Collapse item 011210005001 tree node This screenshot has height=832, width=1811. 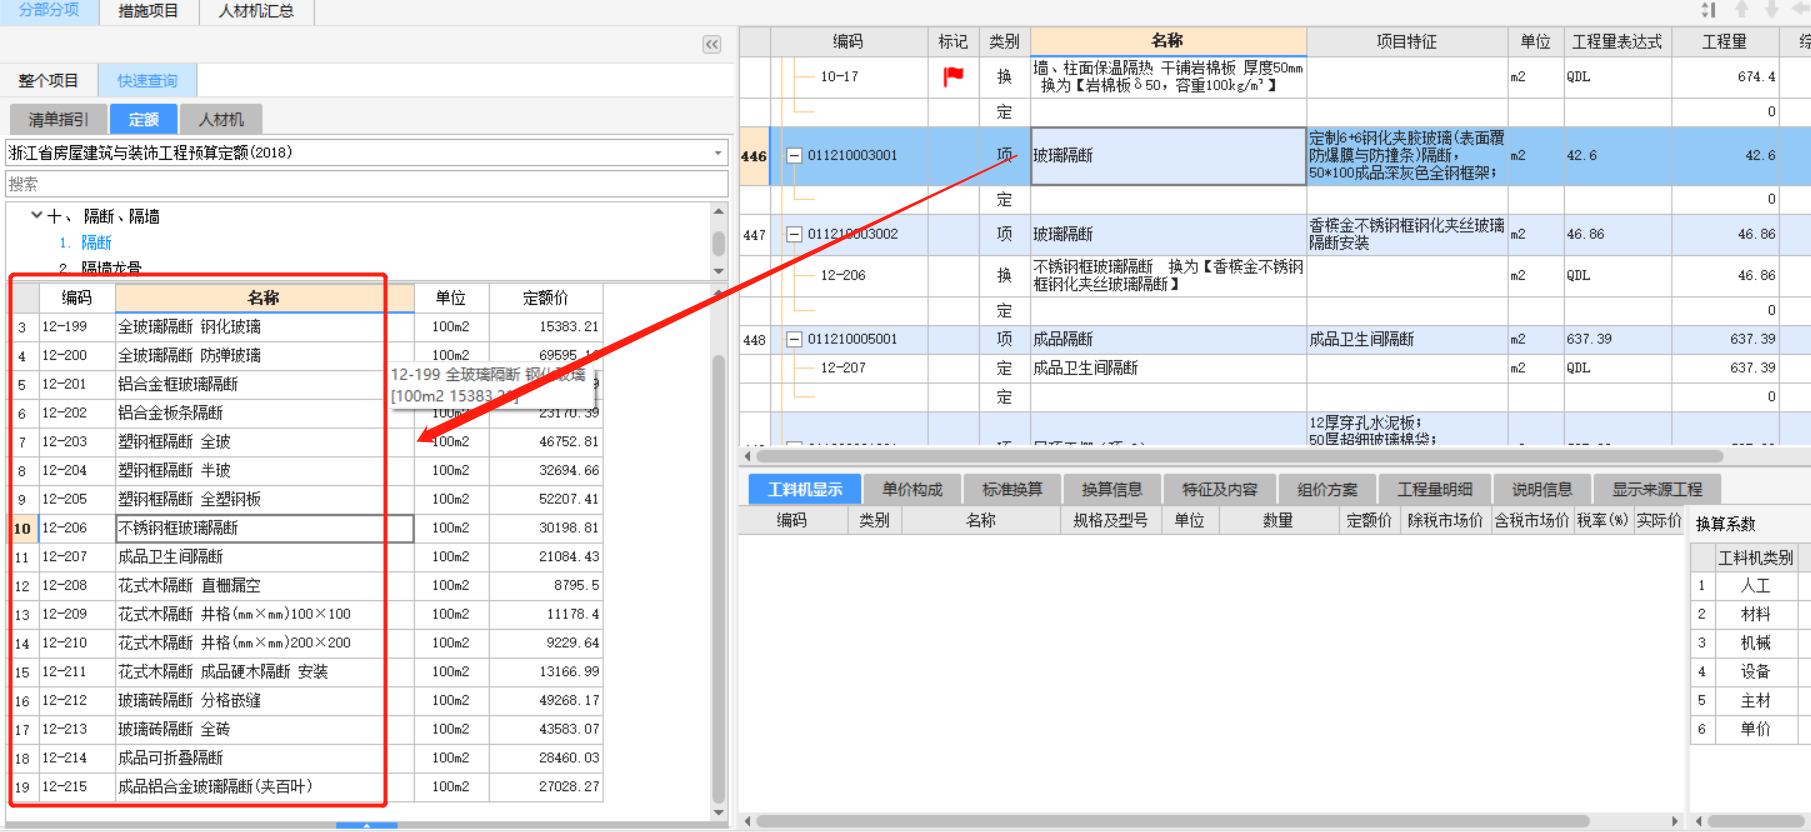coord(794,339)
